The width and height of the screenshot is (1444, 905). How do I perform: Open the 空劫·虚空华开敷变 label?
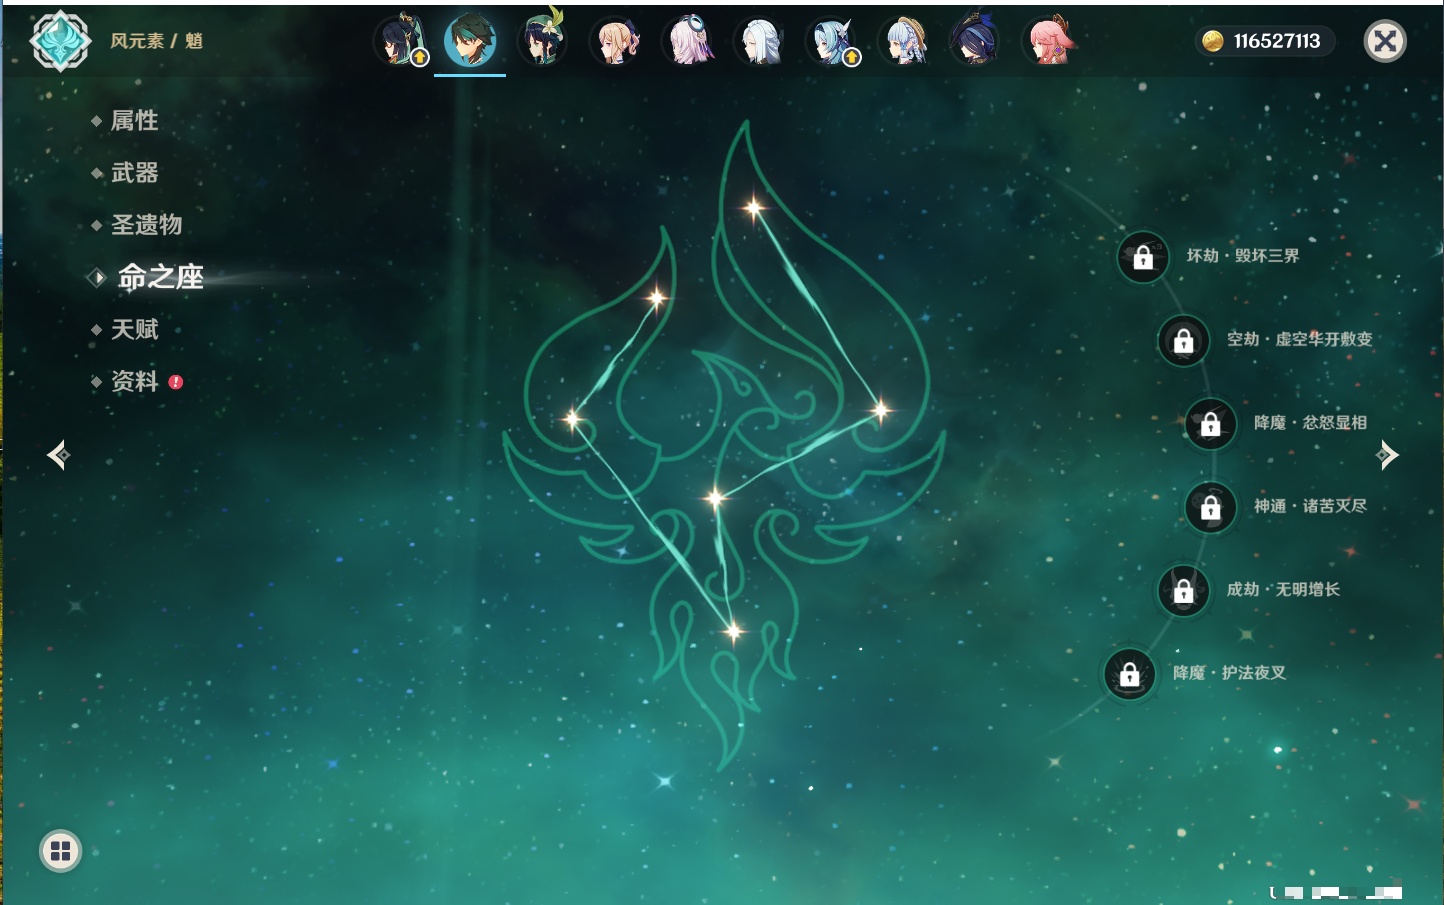point(1300,339)
